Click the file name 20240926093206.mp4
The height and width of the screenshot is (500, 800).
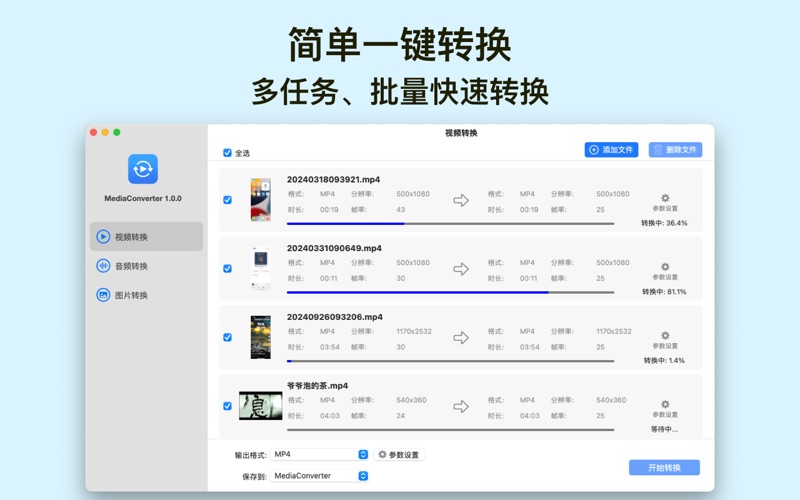(x=335, y=317)
